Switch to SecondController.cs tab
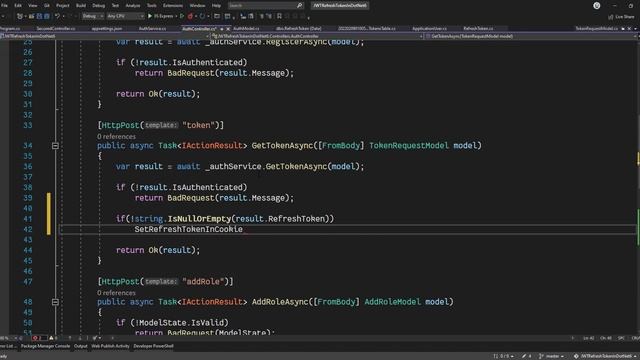The width and height of the screenshot is (640, 360). point(56,29)
